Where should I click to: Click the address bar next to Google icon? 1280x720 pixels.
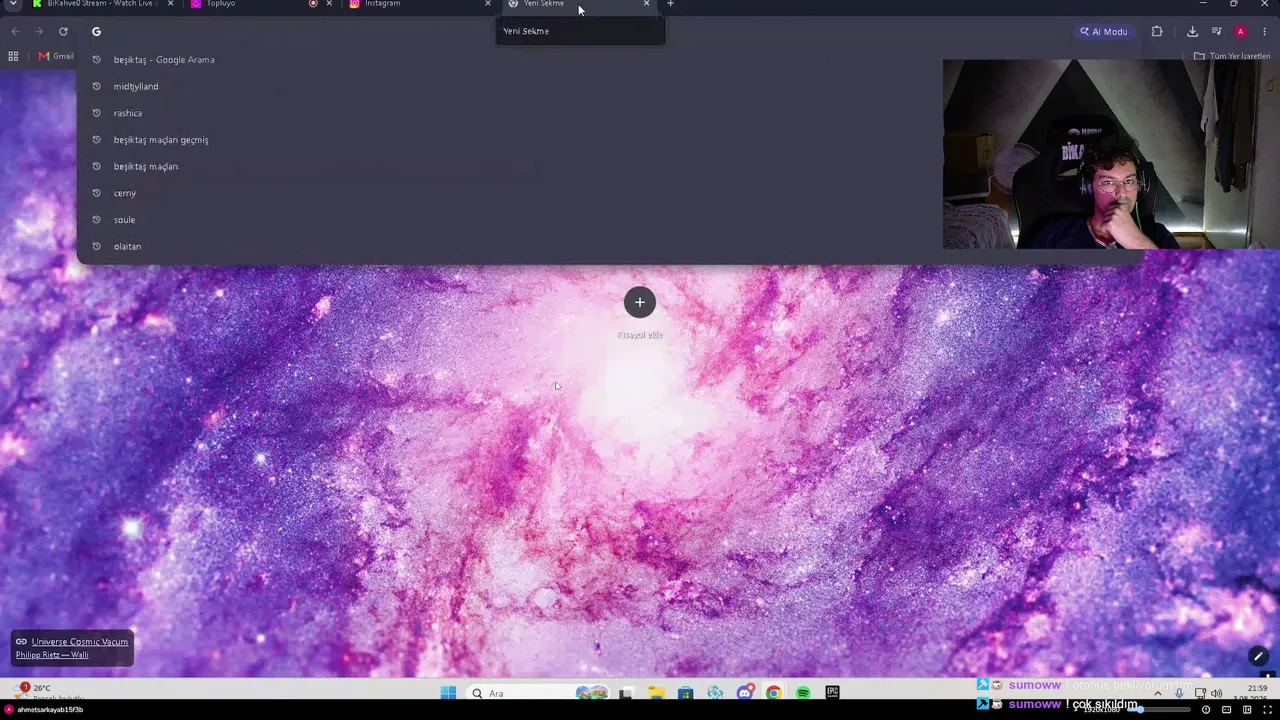pyautogui.click(x=580, y=32)
